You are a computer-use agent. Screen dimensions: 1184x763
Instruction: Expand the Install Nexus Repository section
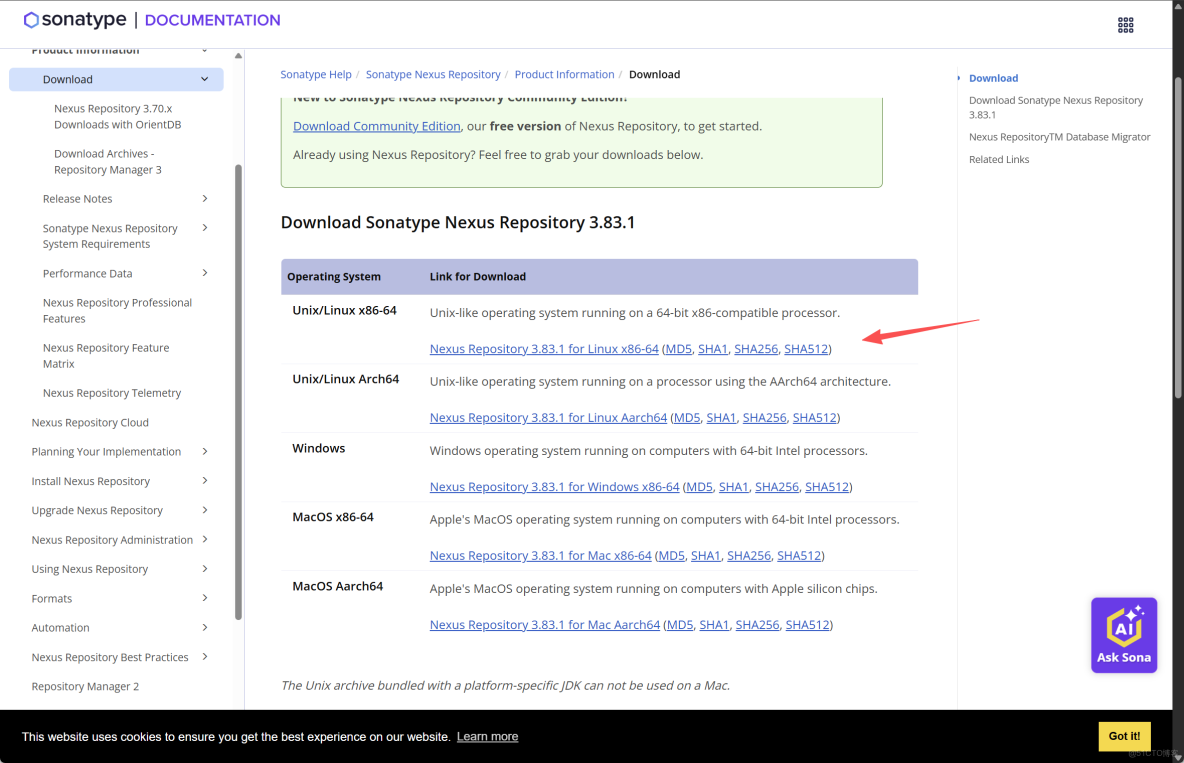coord(204,481)
